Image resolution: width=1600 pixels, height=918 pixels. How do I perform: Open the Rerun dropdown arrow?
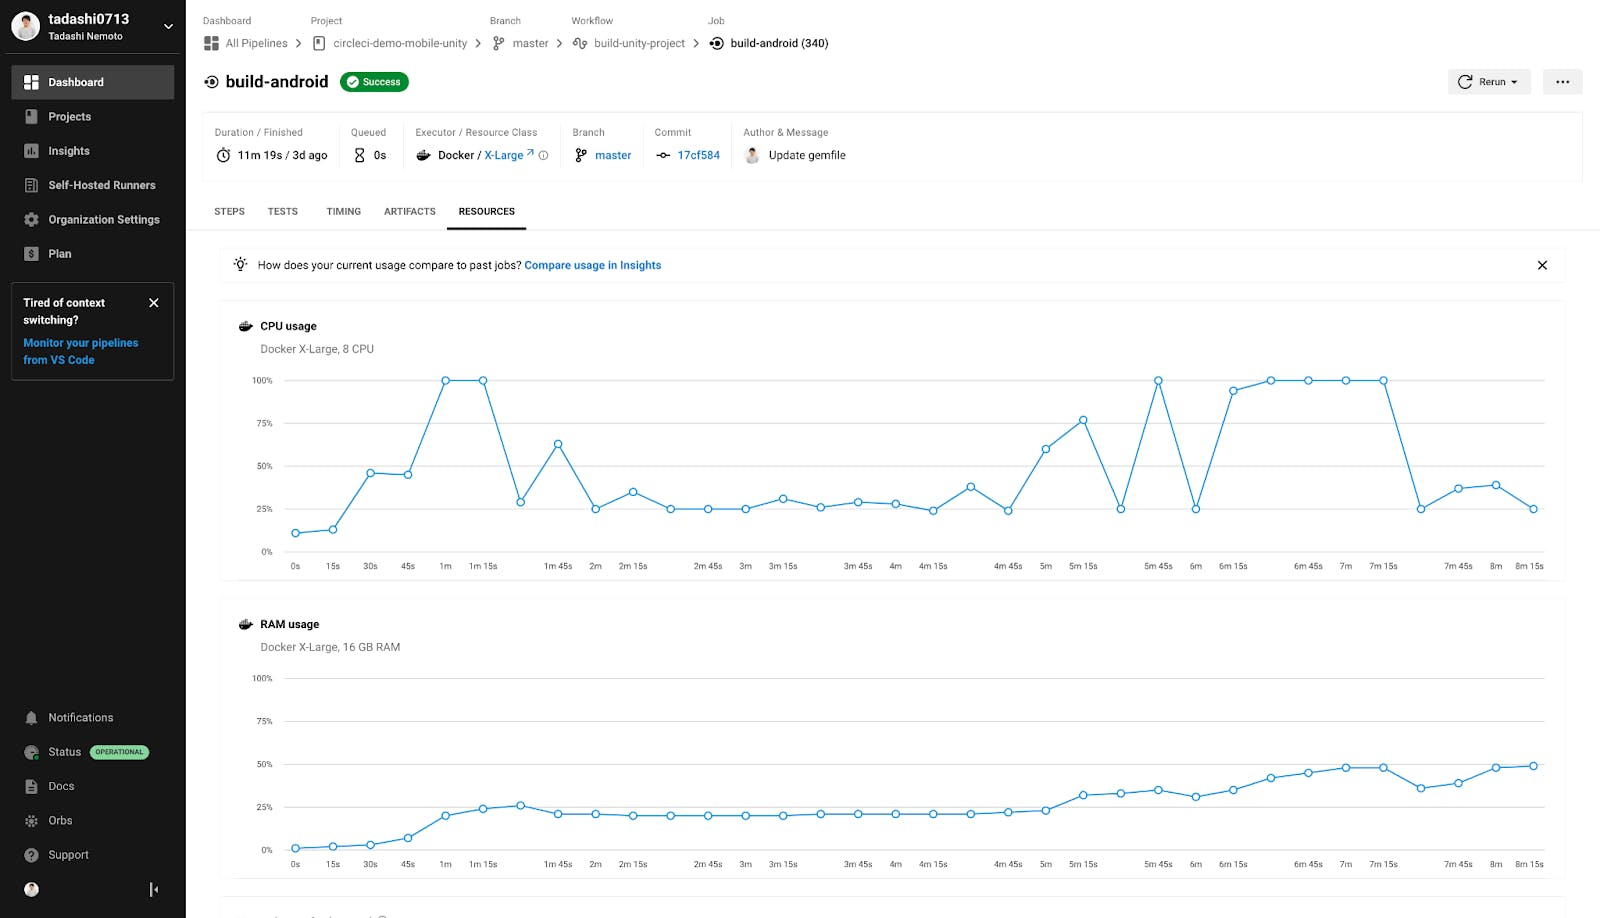[1515, 81]
